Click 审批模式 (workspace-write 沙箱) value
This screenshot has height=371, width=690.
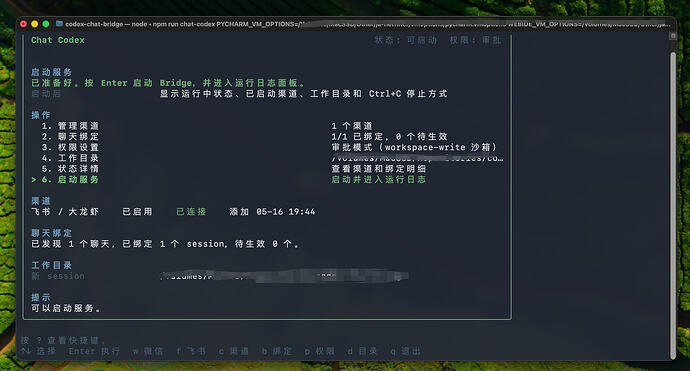414,147
